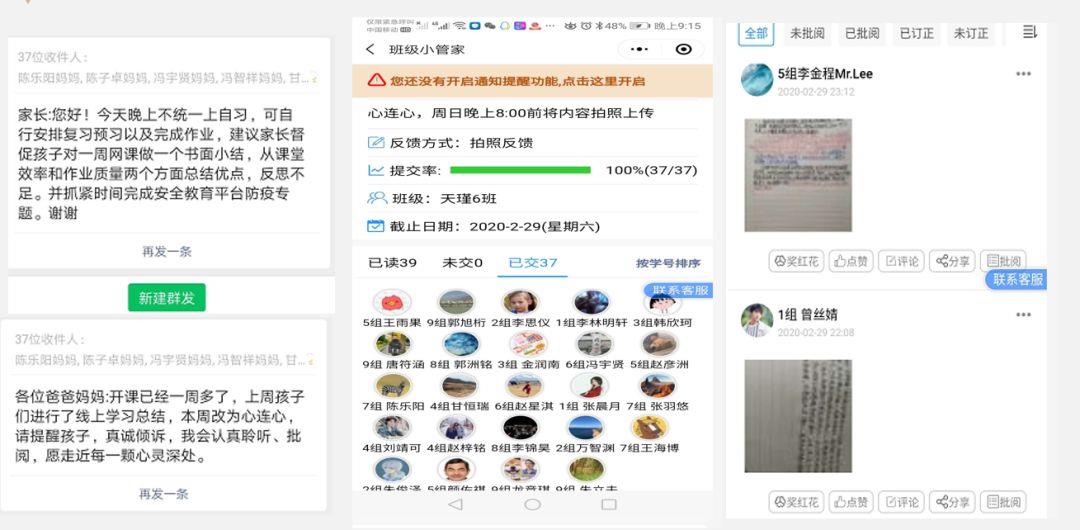
Task: Tap 批阅 on 1组 曾丝婧 post
Action: point(1003,502)
